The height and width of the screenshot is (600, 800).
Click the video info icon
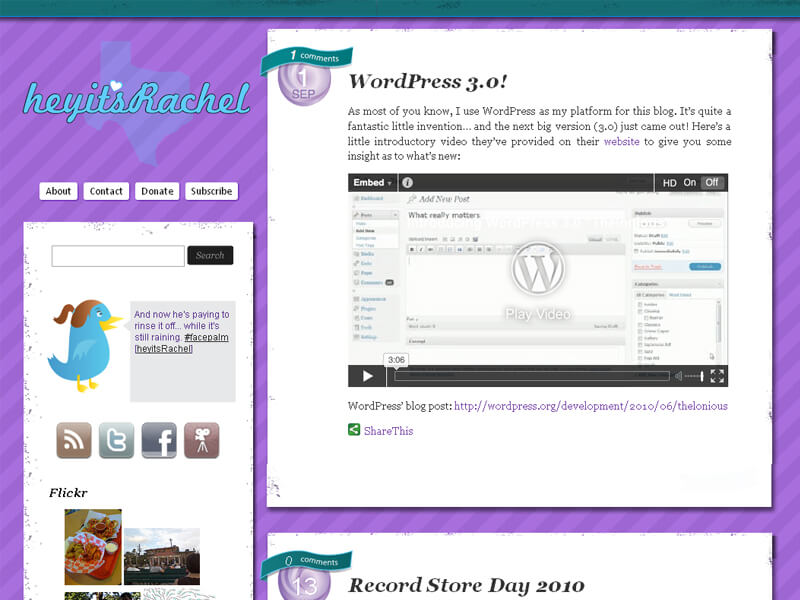coord(407,183)
